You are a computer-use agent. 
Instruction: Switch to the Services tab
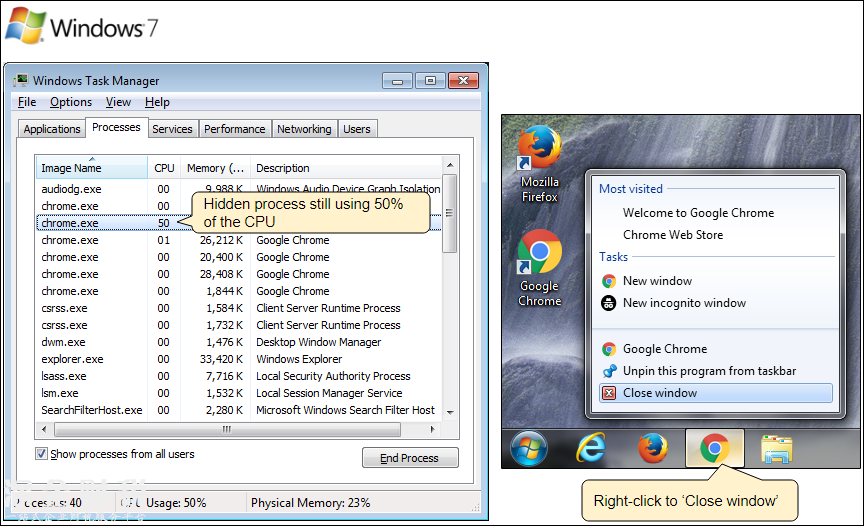click(172, 129)
